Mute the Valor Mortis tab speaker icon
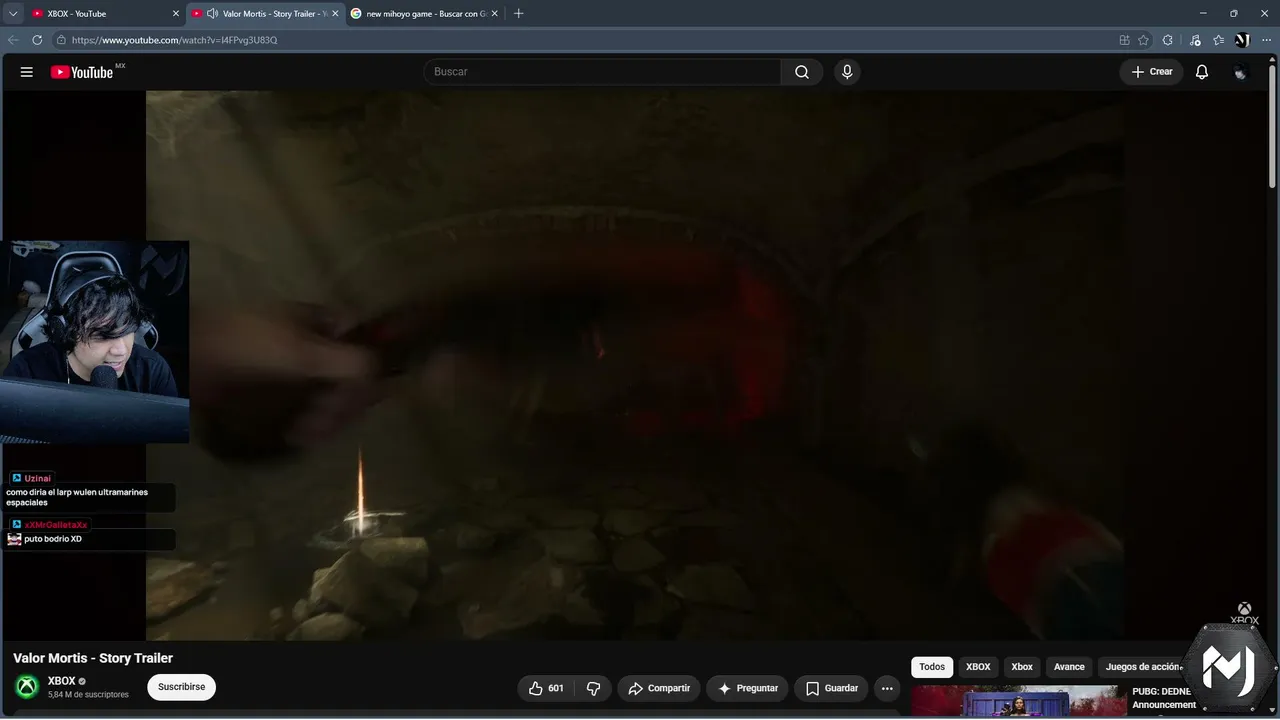This screenshot has width=1280, height=720. click(x=212, y=14)
